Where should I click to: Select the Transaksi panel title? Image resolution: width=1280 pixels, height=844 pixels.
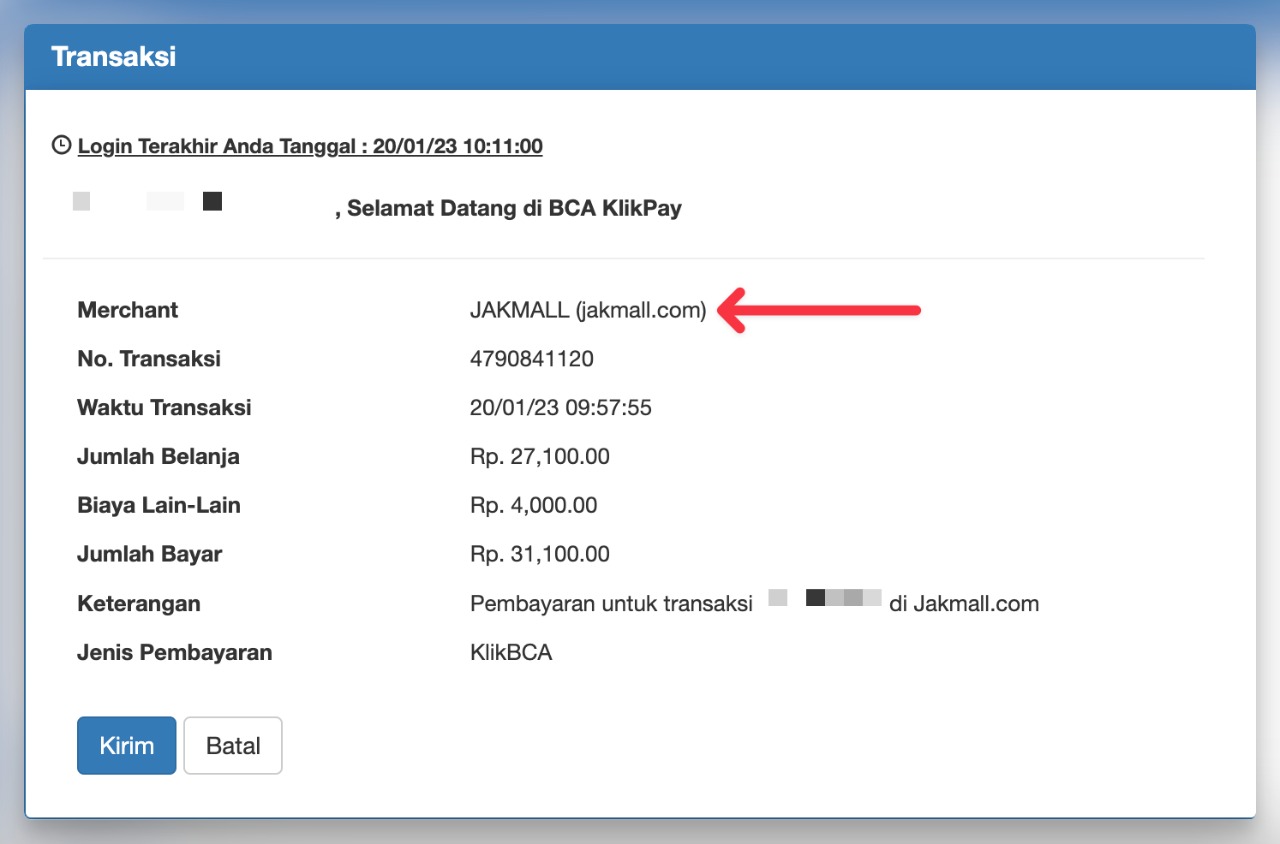(x=113, y=56)
